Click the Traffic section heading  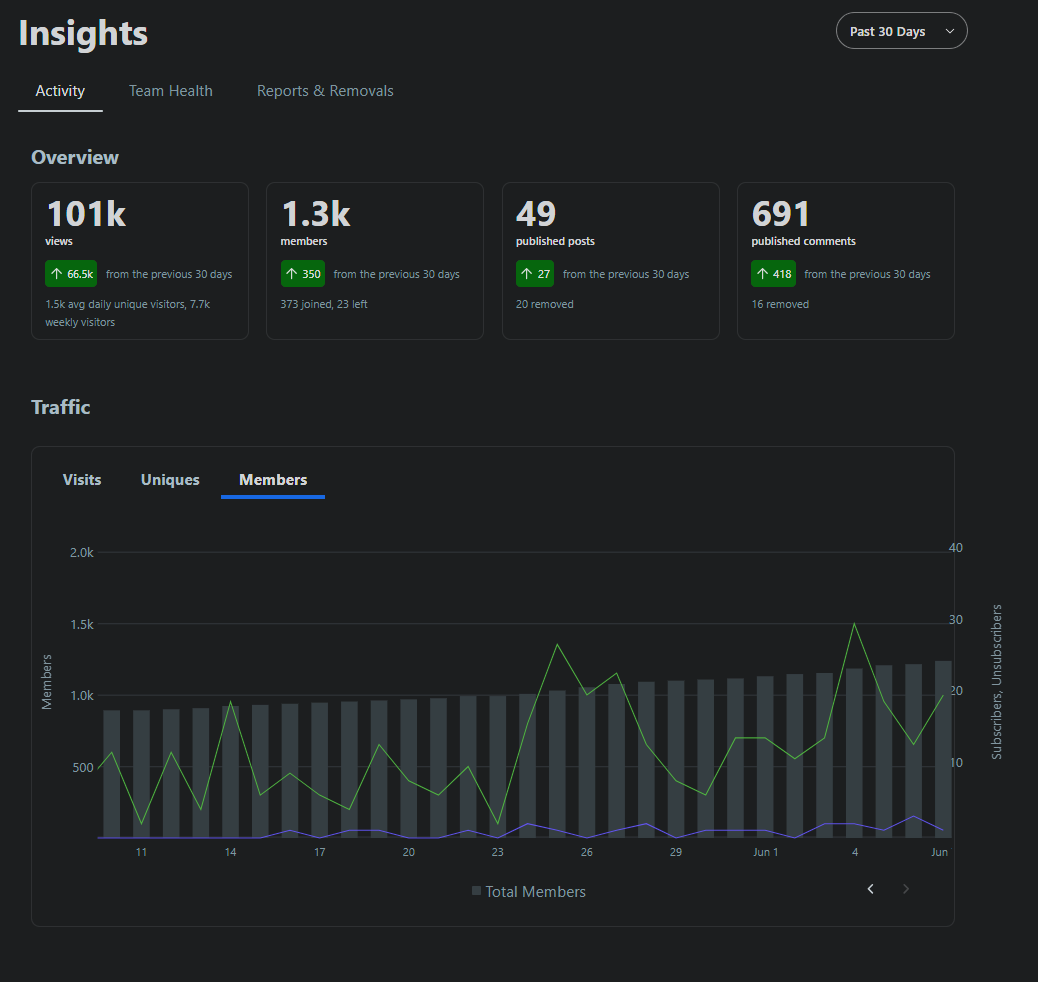(60, 407)
